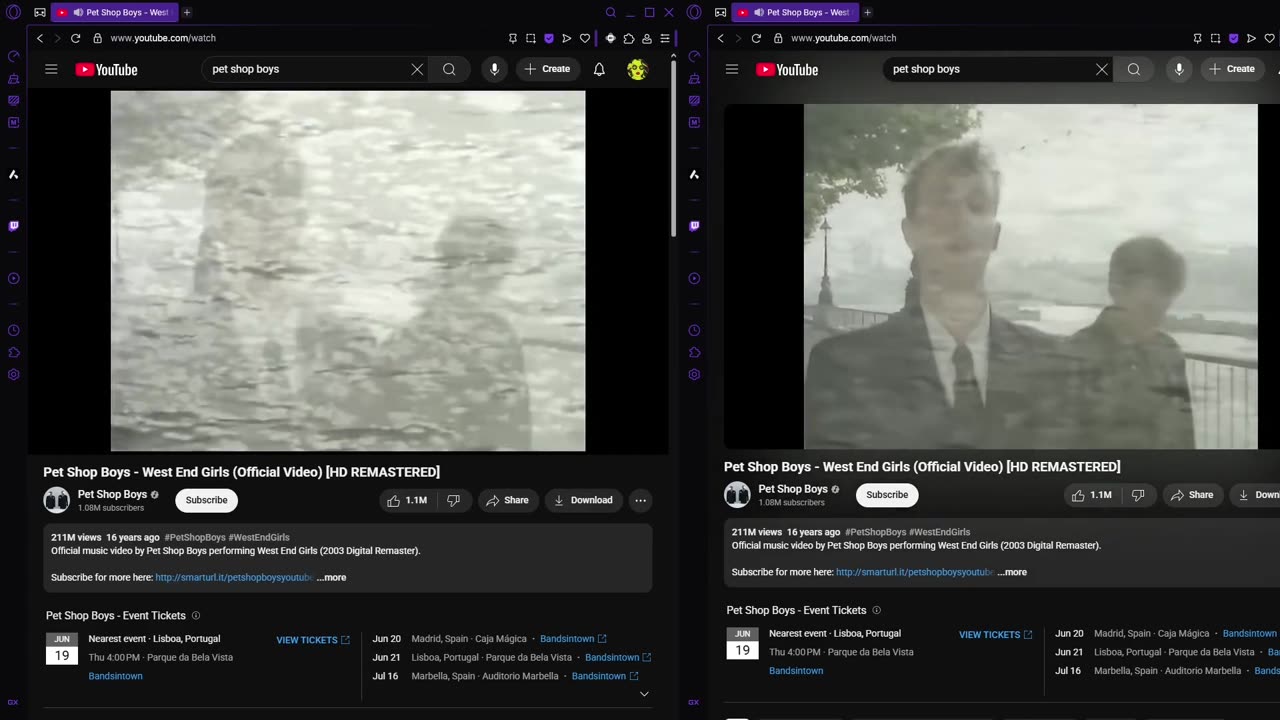1280x720 pixels.
Task: Go back in left window
Action: (40, 38)
